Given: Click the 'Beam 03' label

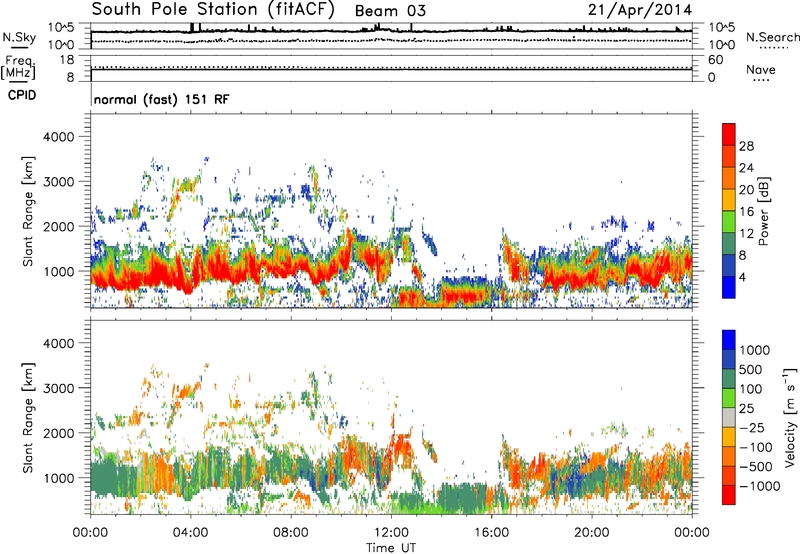Looking at the screenshot, I should click(390, 11).
